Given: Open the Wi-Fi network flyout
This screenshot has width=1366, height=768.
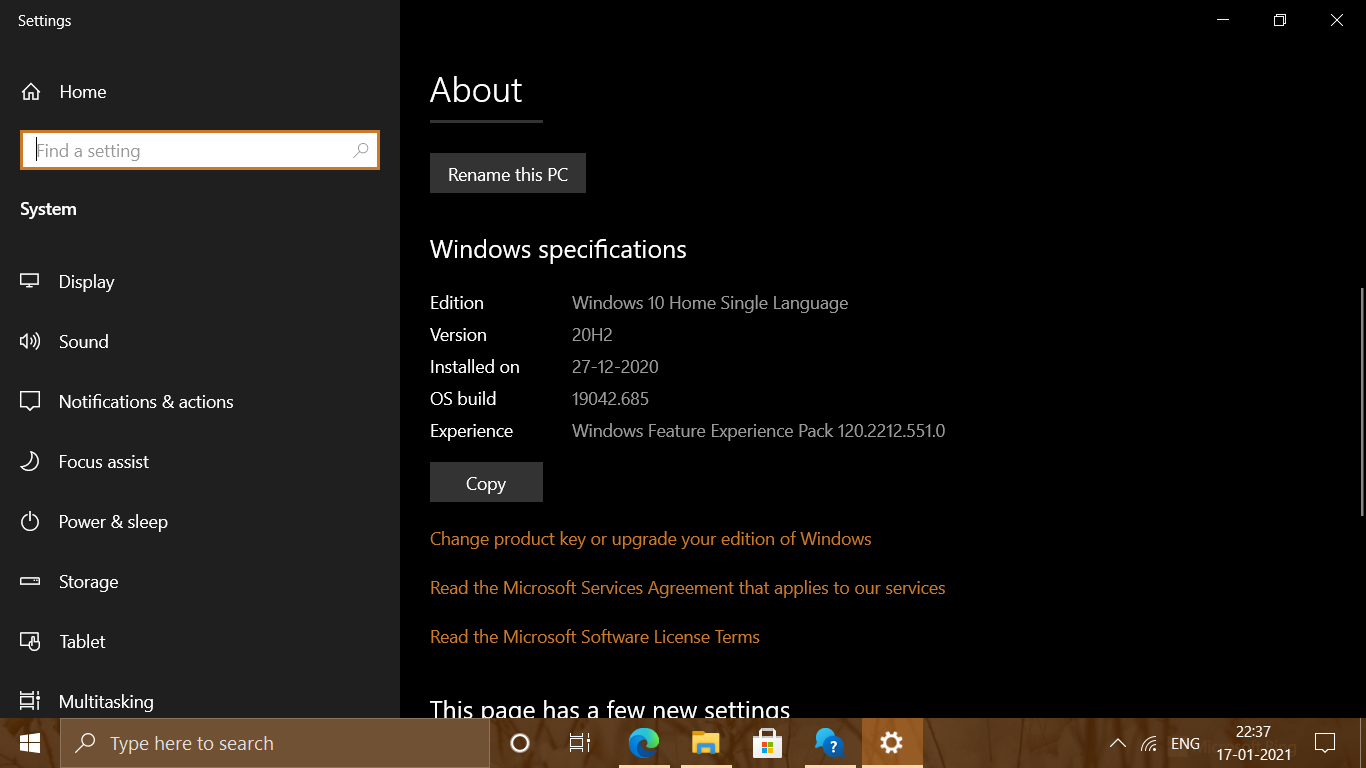Looking at the screenshot, I should (x=1149, y=743).
